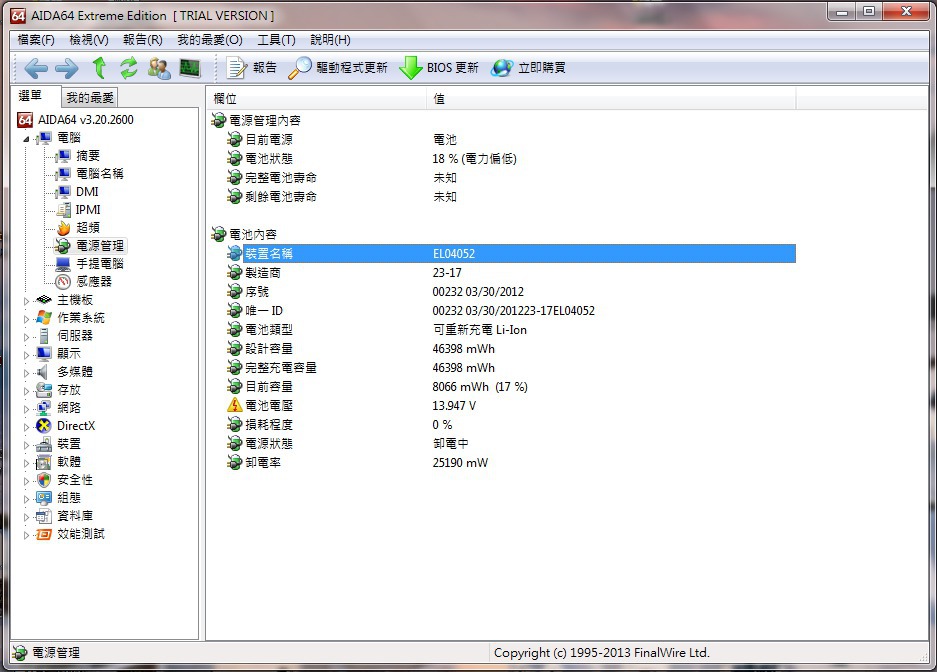
Task: Click the 值 column header
Action: tap(611, 99)
